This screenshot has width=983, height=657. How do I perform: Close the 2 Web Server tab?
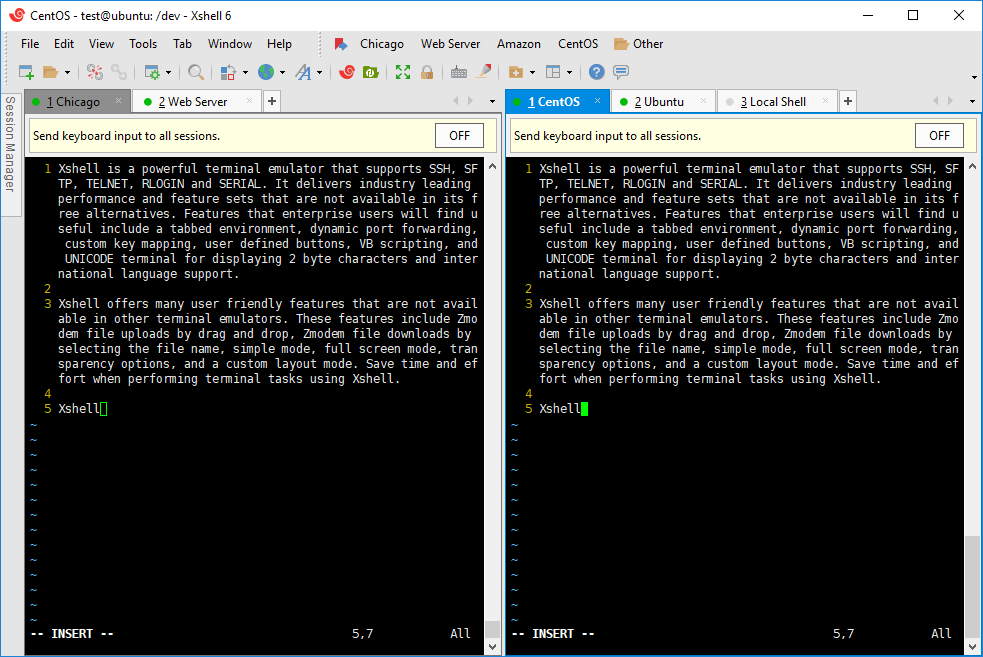click(250, 101)
